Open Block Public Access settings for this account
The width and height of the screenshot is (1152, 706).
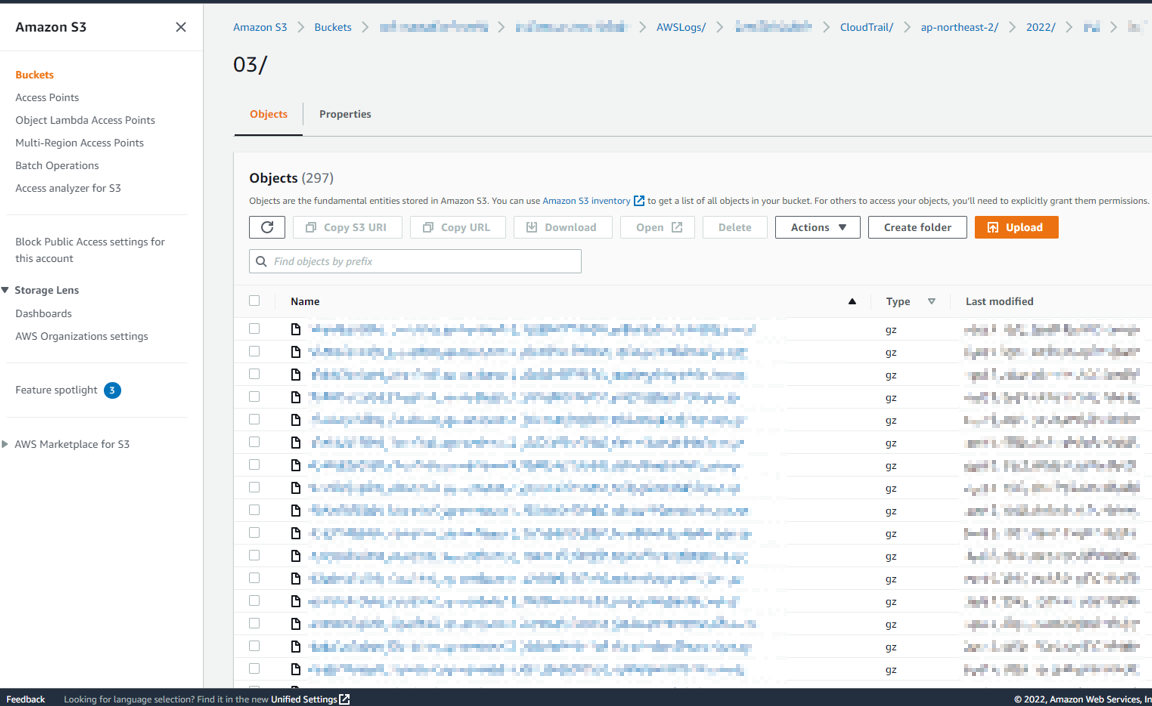click(x=90, y=250)
